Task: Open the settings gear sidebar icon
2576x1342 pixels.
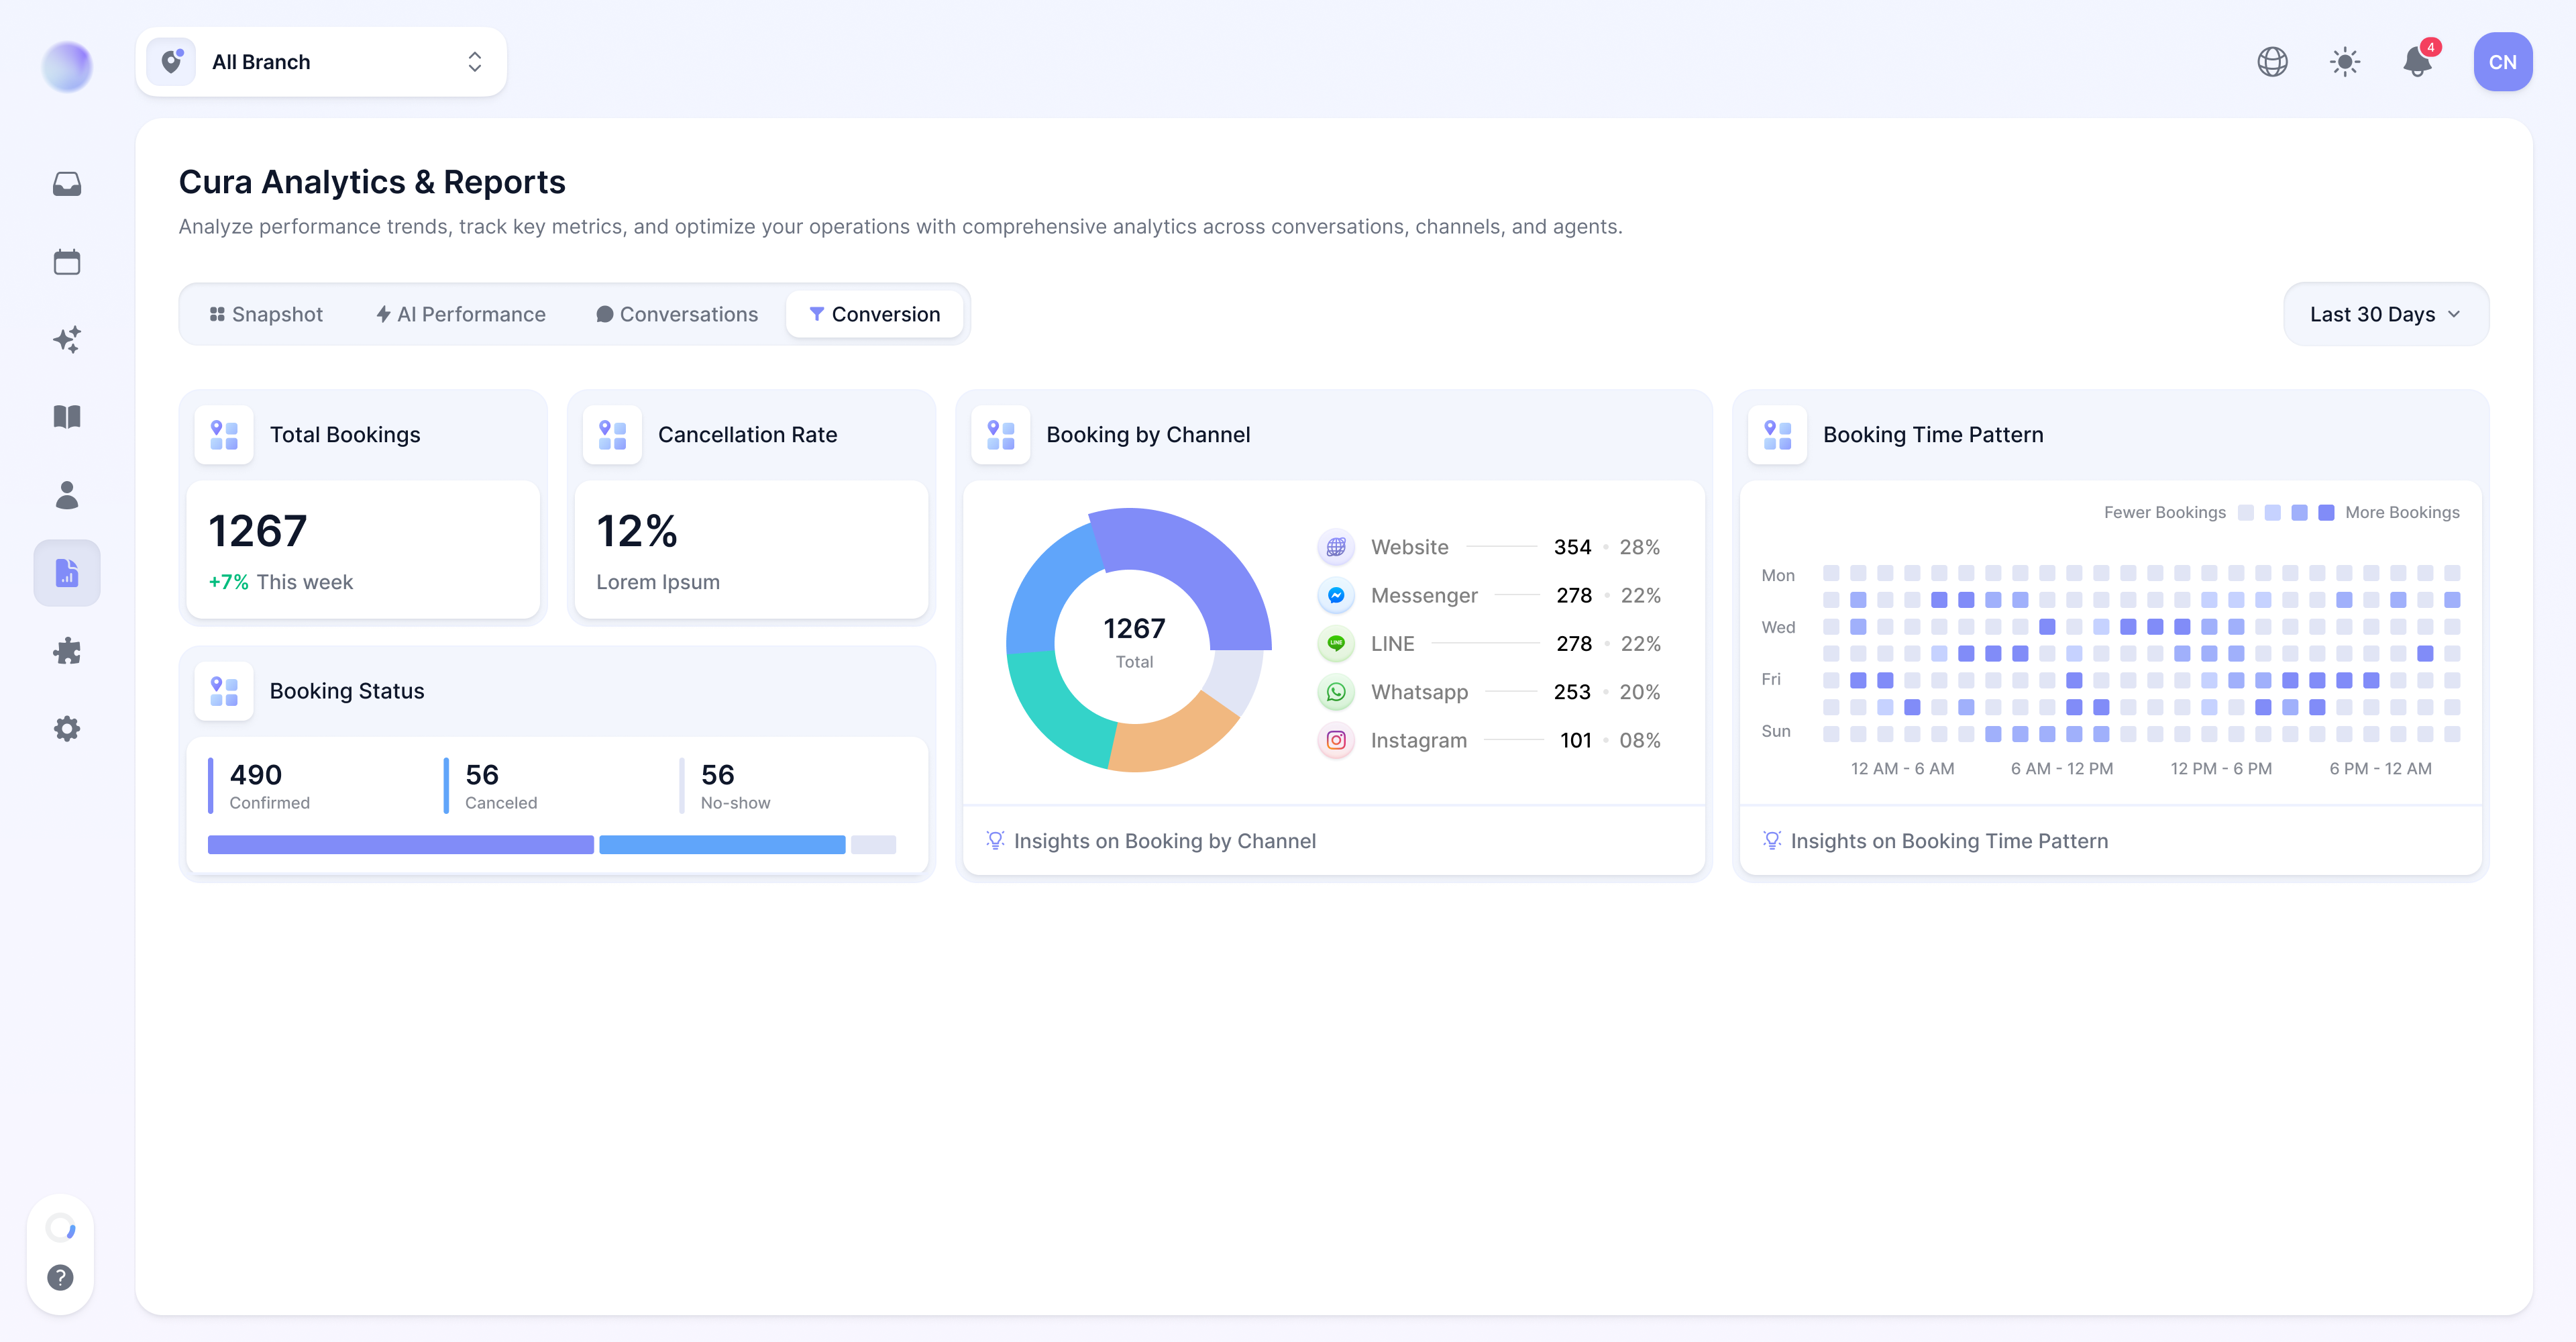Action: point(67,728)
